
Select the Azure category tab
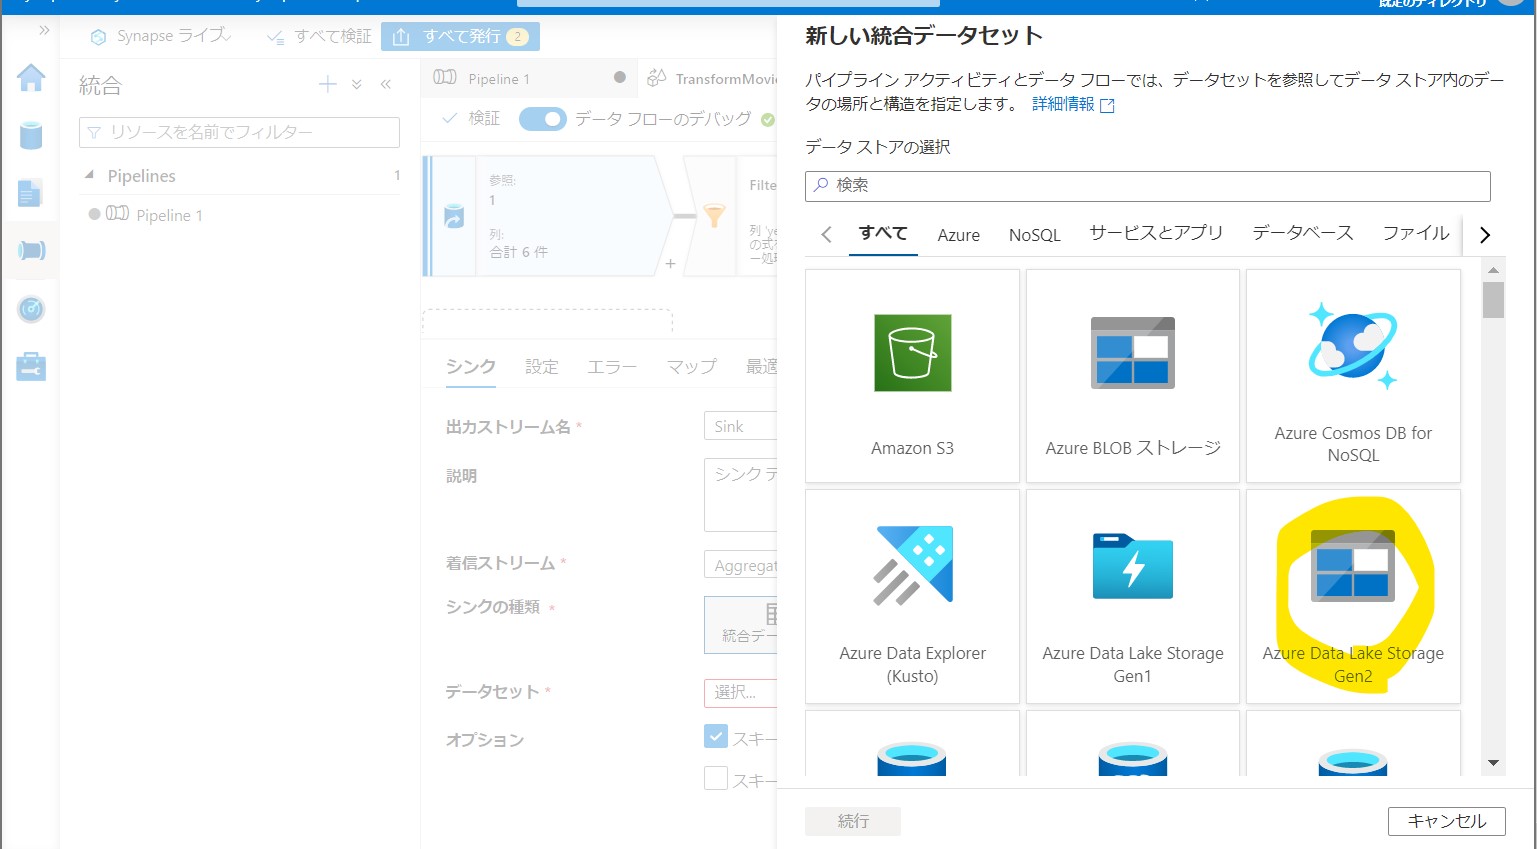pos(958,235)
